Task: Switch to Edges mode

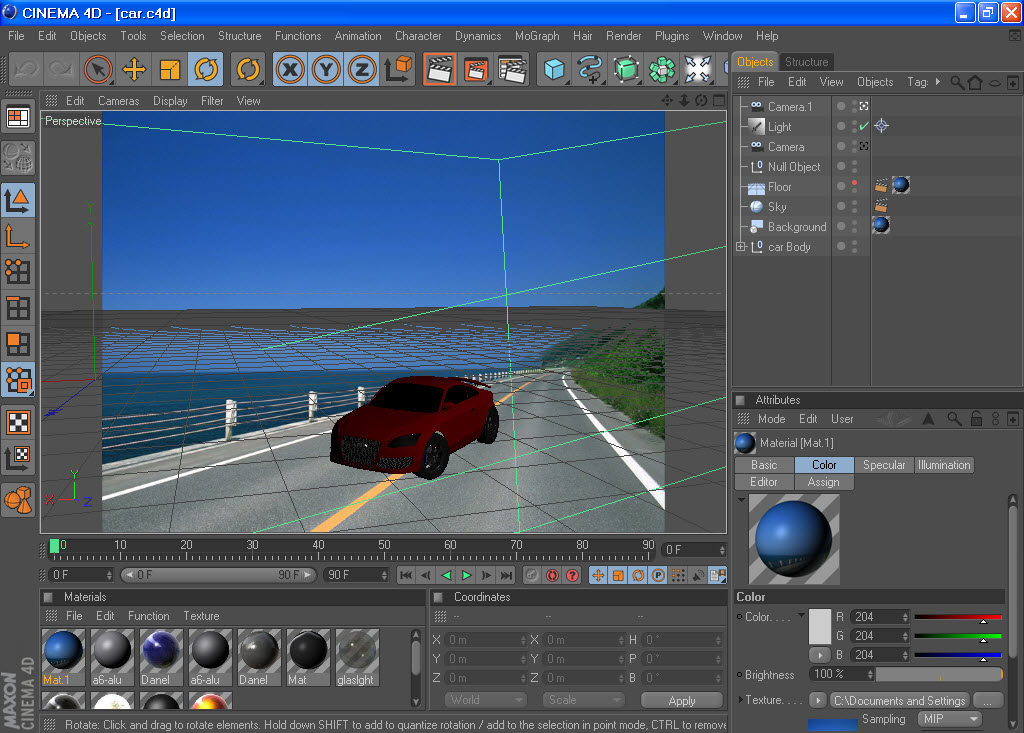Action: [x=18, y=308]
